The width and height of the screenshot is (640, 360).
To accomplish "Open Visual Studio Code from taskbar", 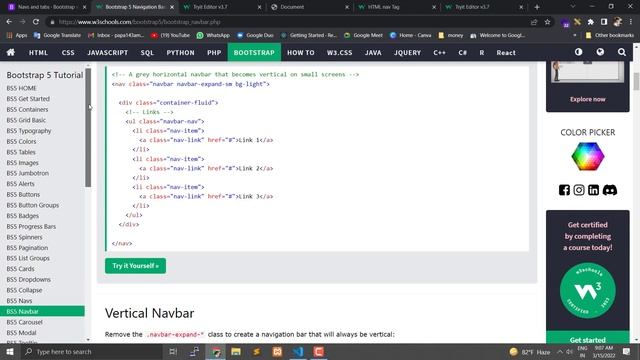I will 298,351.
